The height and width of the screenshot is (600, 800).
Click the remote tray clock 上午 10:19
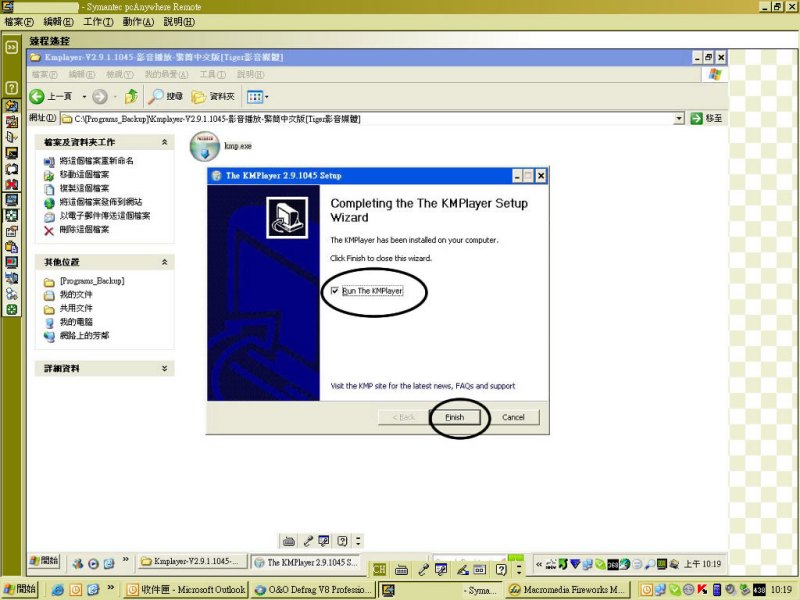tap(703, 564)
